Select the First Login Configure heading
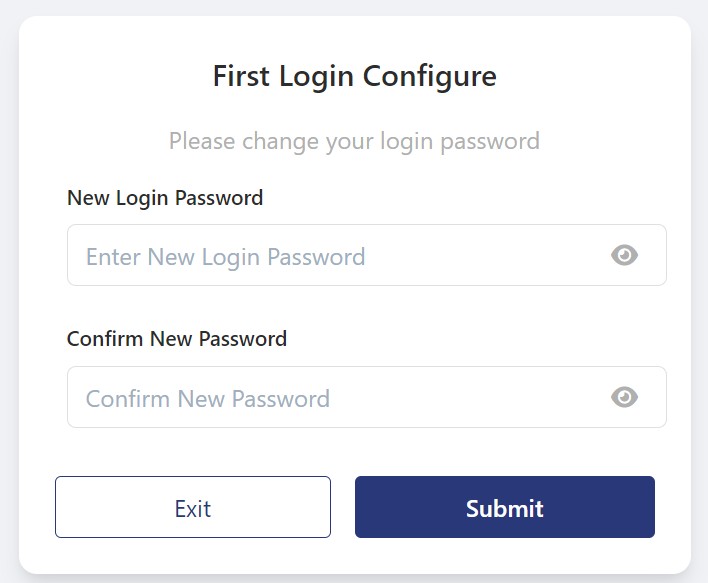 tap(354, 76)
